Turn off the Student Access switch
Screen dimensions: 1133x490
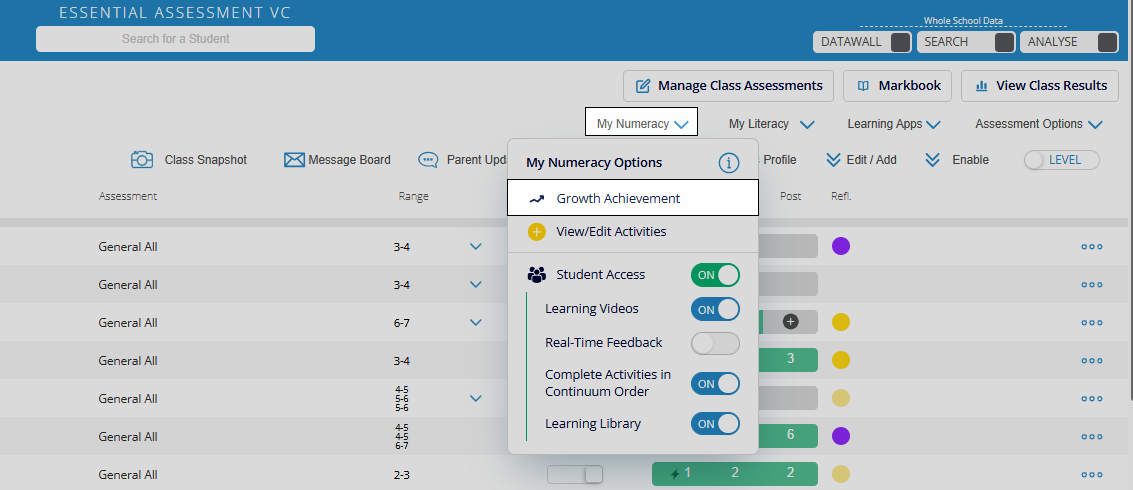coord(715,275)
